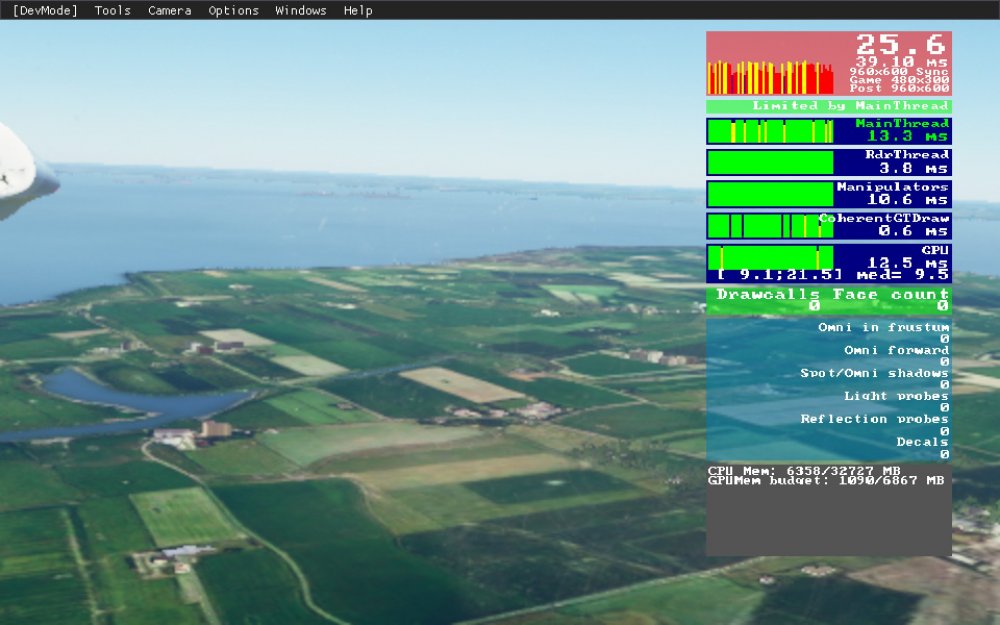Screen dimensions: 1000x625
Task: Open the DevMode menu
Action: click(x=45, y=10)
